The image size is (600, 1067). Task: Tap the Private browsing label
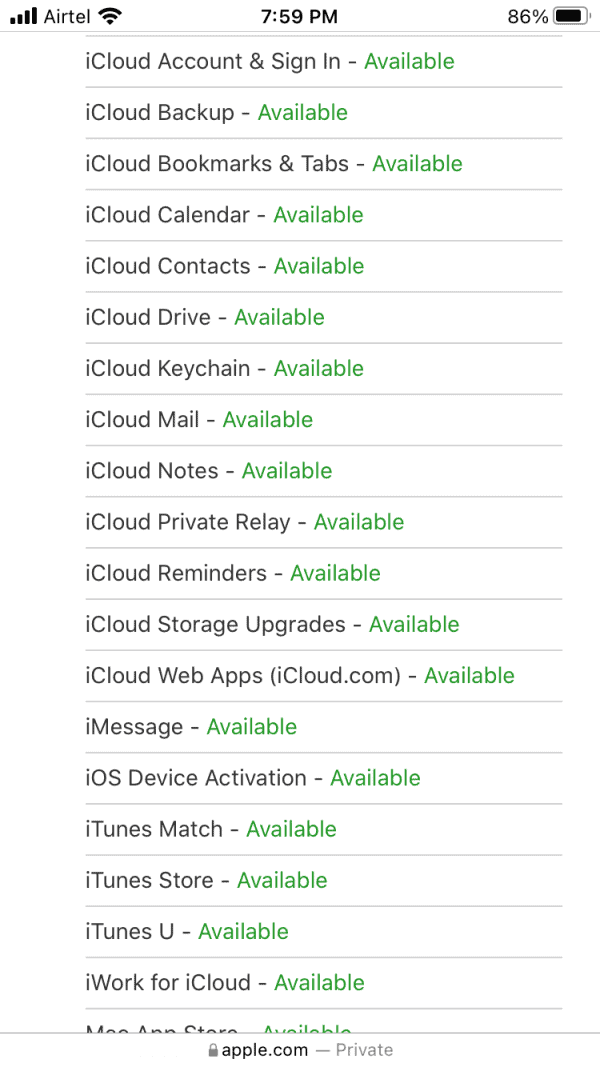click(x=364, y=1049)
